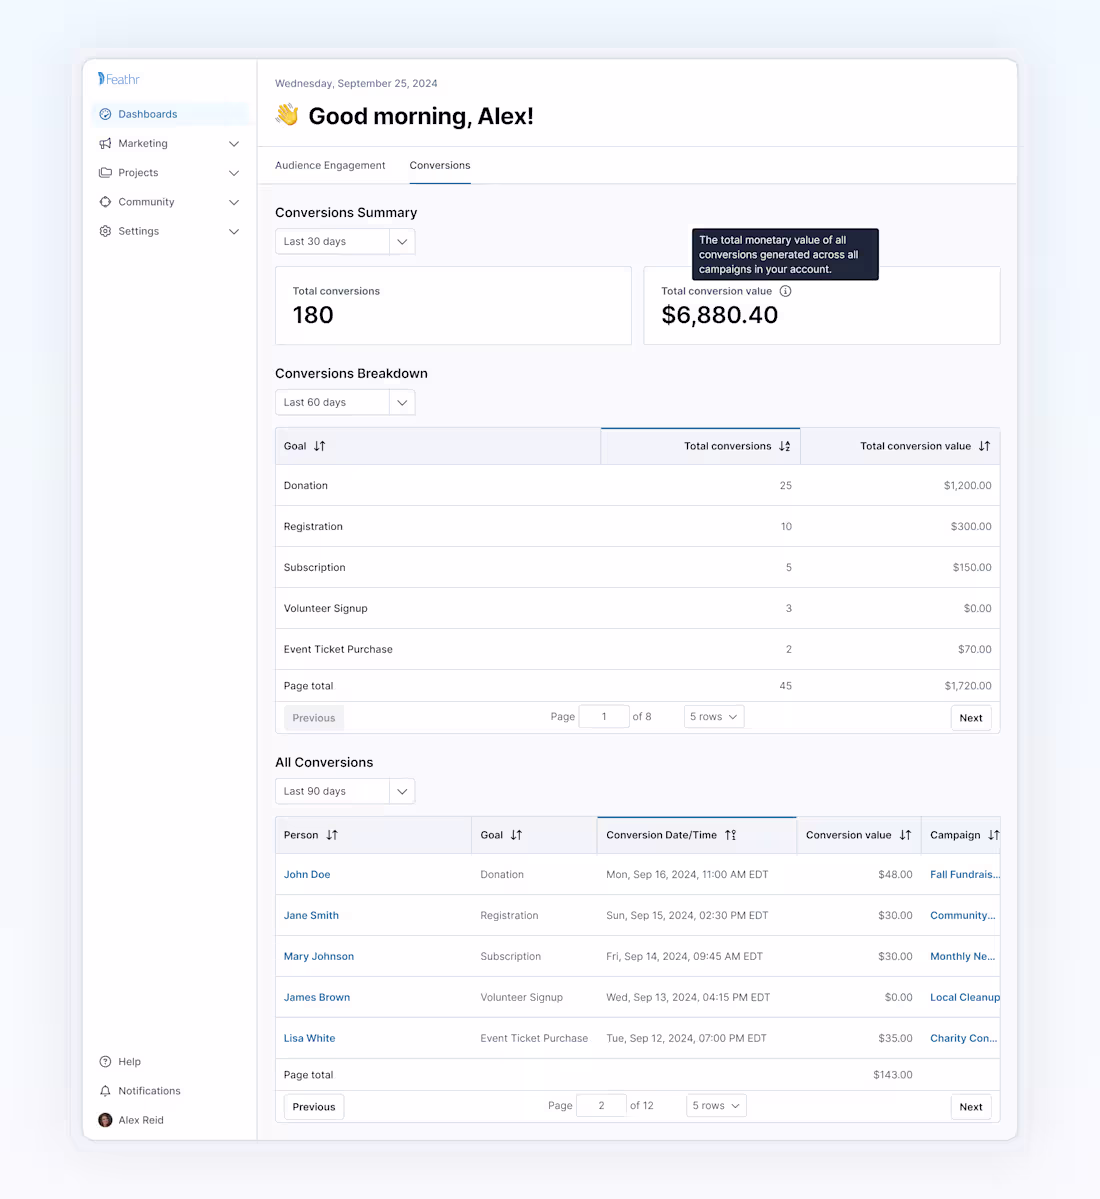Expand the Settings sidebar section chevron
The width and height of the screenshot is (1100, 1199).
click(233, 231)
